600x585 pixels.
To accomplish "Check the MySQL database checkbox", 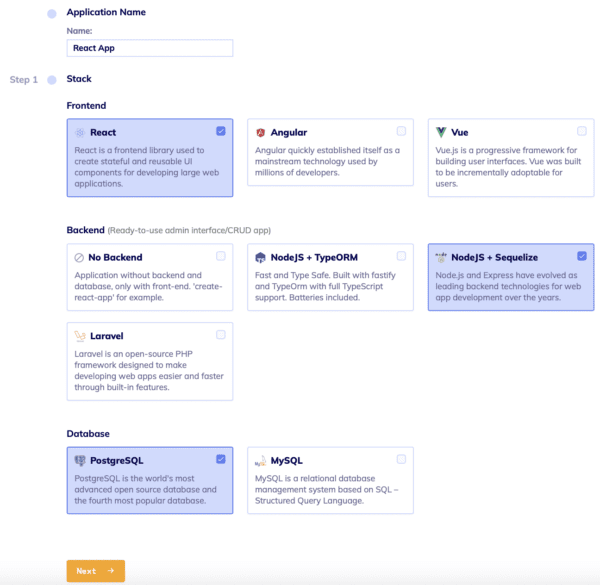I will point(401,459).
